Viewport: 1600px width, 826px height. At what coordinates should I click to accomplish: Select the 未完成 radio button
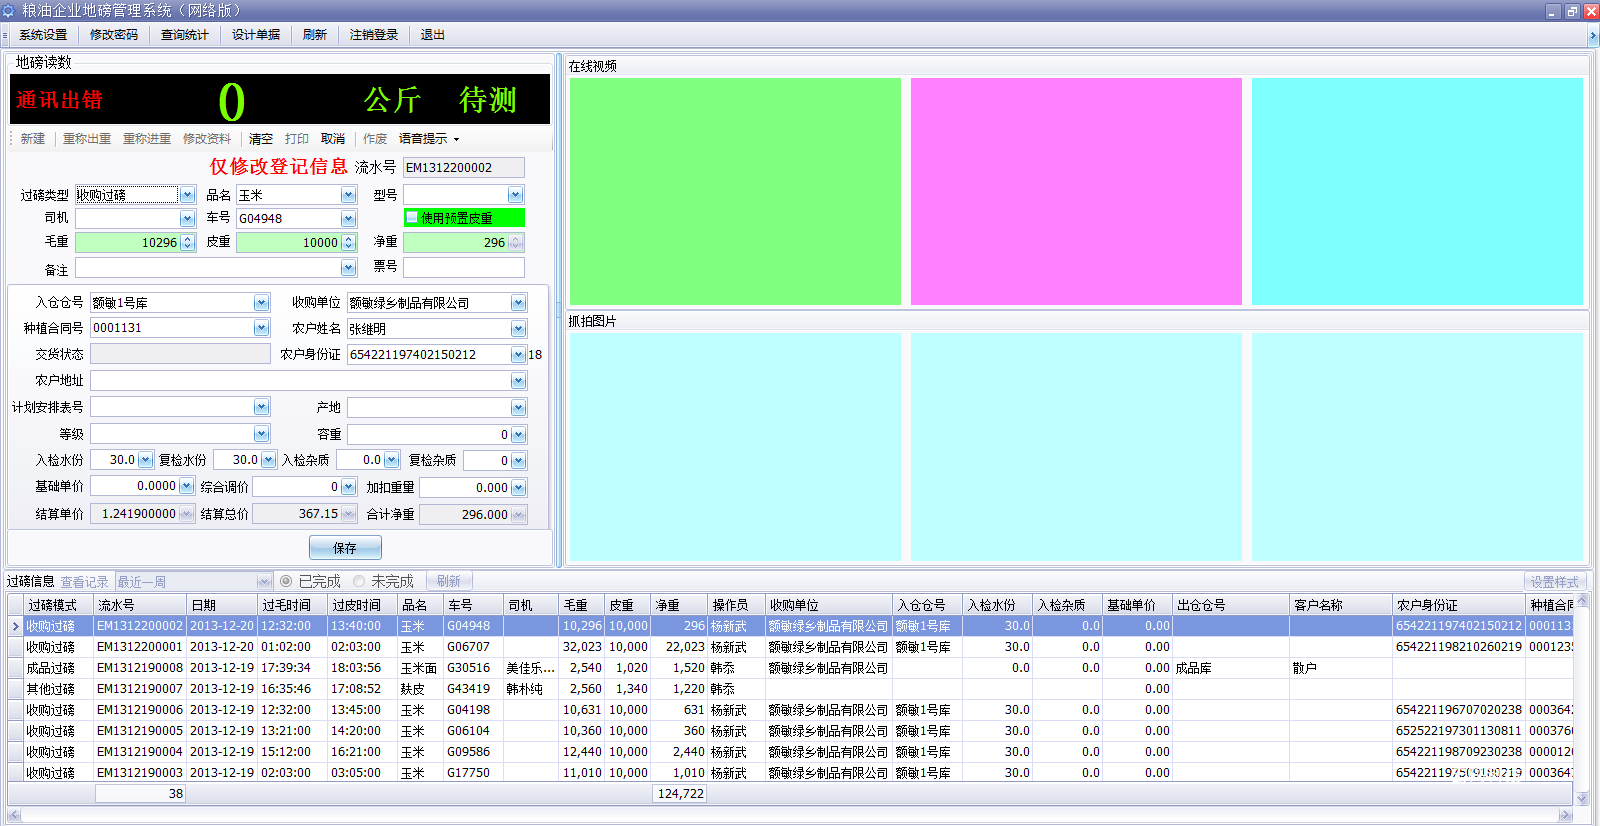click(x=359, y=581)
